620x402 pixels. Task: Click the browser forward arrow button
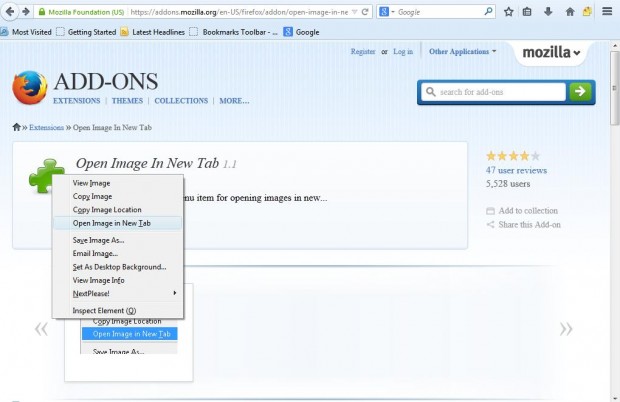coord(26,12)
